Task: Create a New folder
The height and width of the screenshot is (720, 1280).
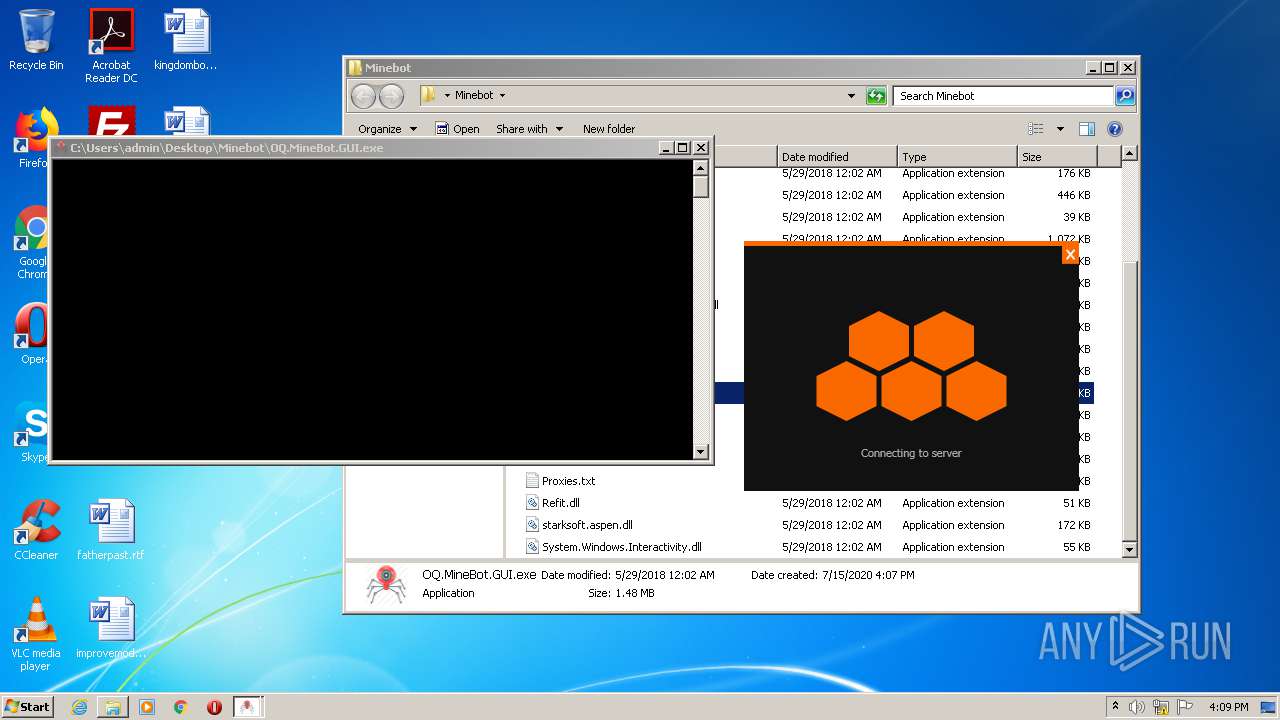Action: click(x=609, y=129)
